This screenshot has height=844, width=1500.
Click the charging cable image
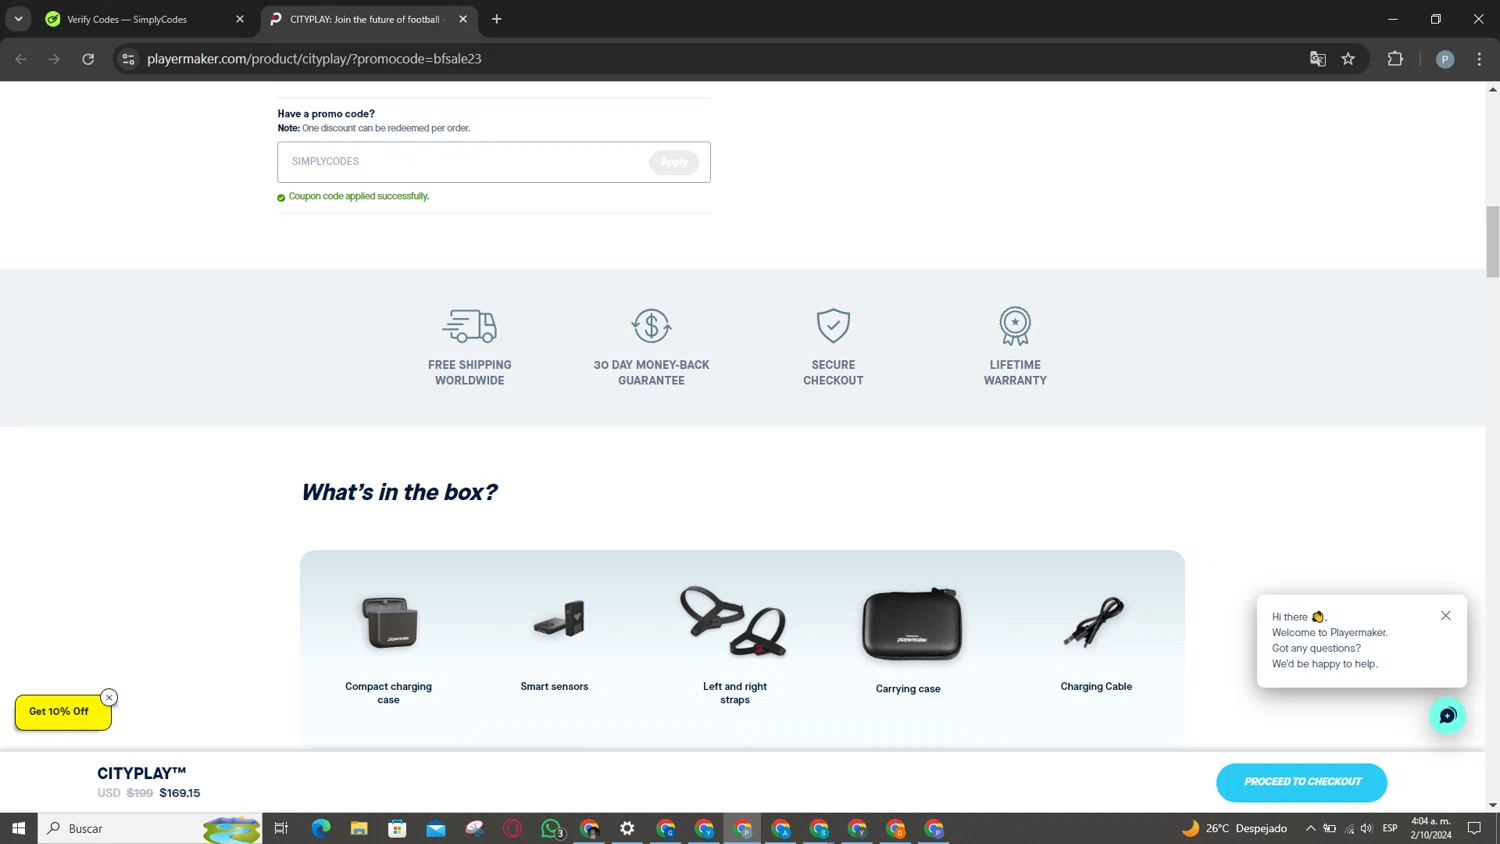point(1094,622)
